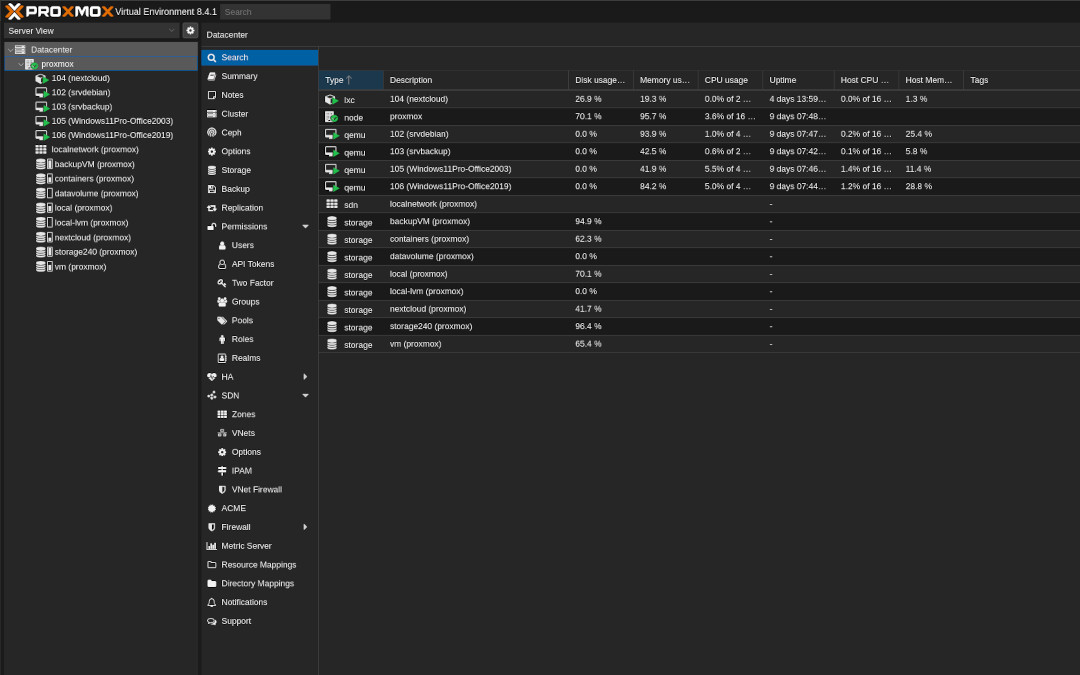Click the Notifications bell icon

point(211,603)
